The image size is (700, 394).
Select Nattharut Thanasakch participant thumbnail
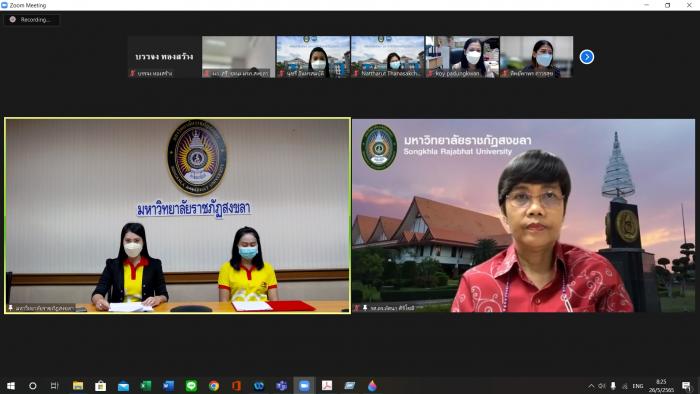coord(388,57)
